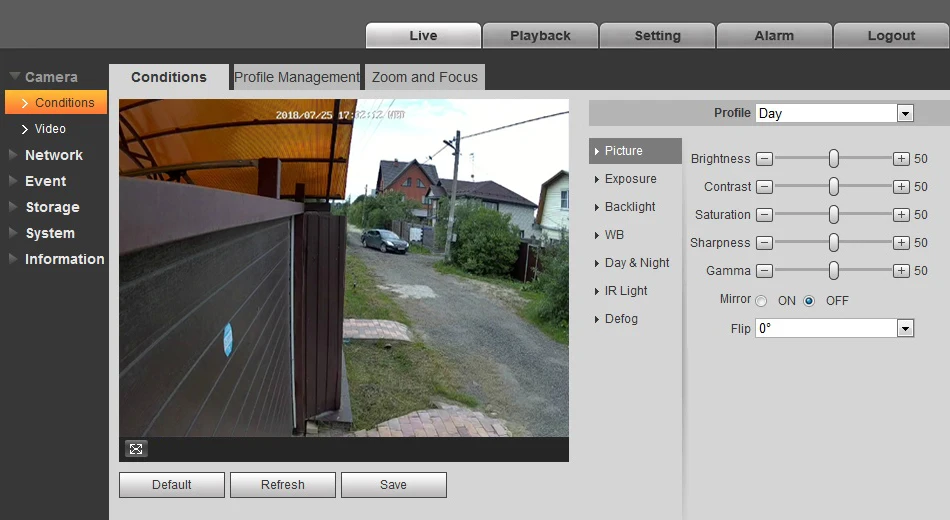
Task: Click the Refresh button
Action: click(283, 485)
